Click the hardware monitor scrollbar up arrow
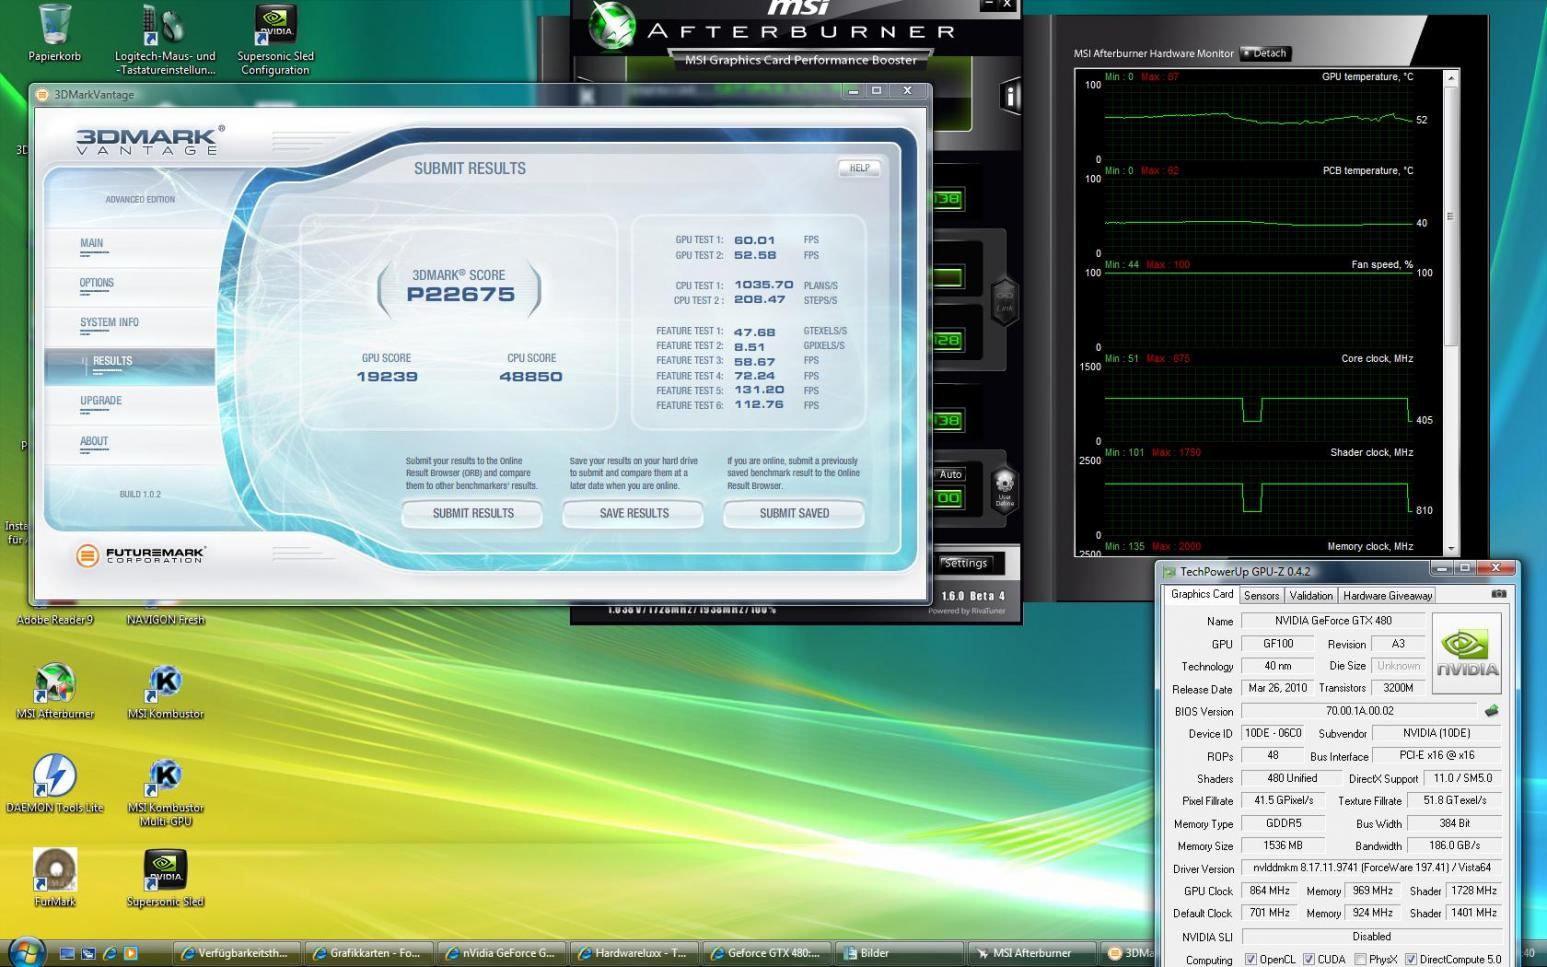Screen dimensions: 1547x967 [x=1452, y=77]
